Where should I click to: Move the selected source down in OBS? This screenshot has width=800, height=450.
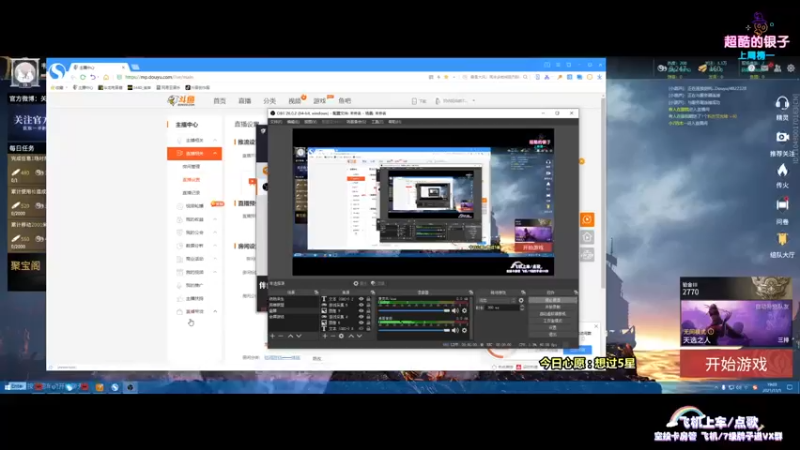[x=359, y=336]
